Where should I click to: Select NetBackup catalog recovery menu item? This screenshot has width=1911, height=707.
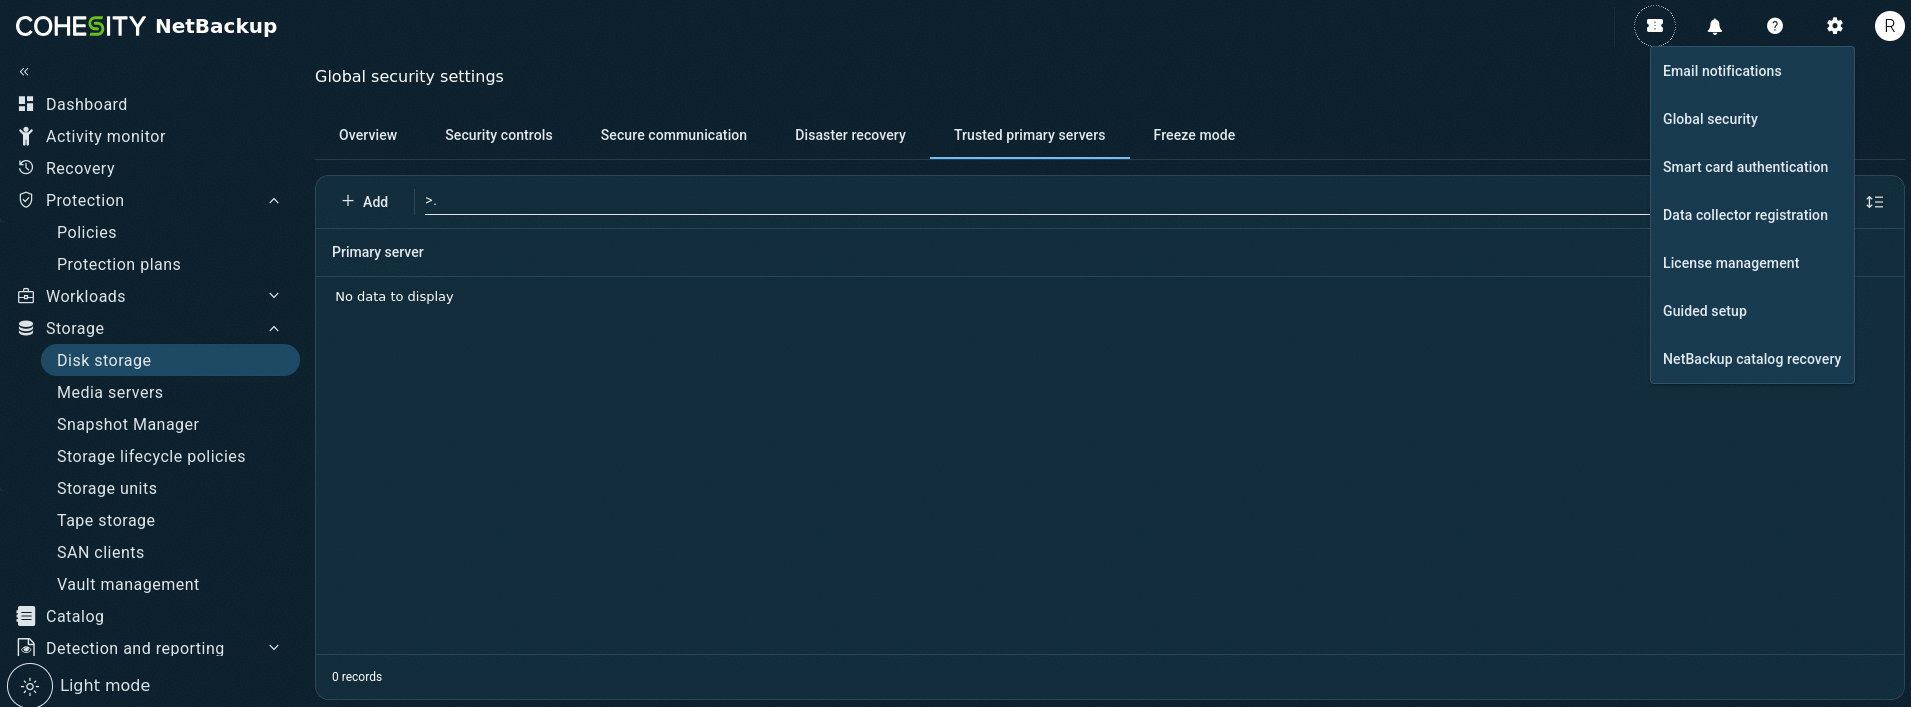point(1752,359)
